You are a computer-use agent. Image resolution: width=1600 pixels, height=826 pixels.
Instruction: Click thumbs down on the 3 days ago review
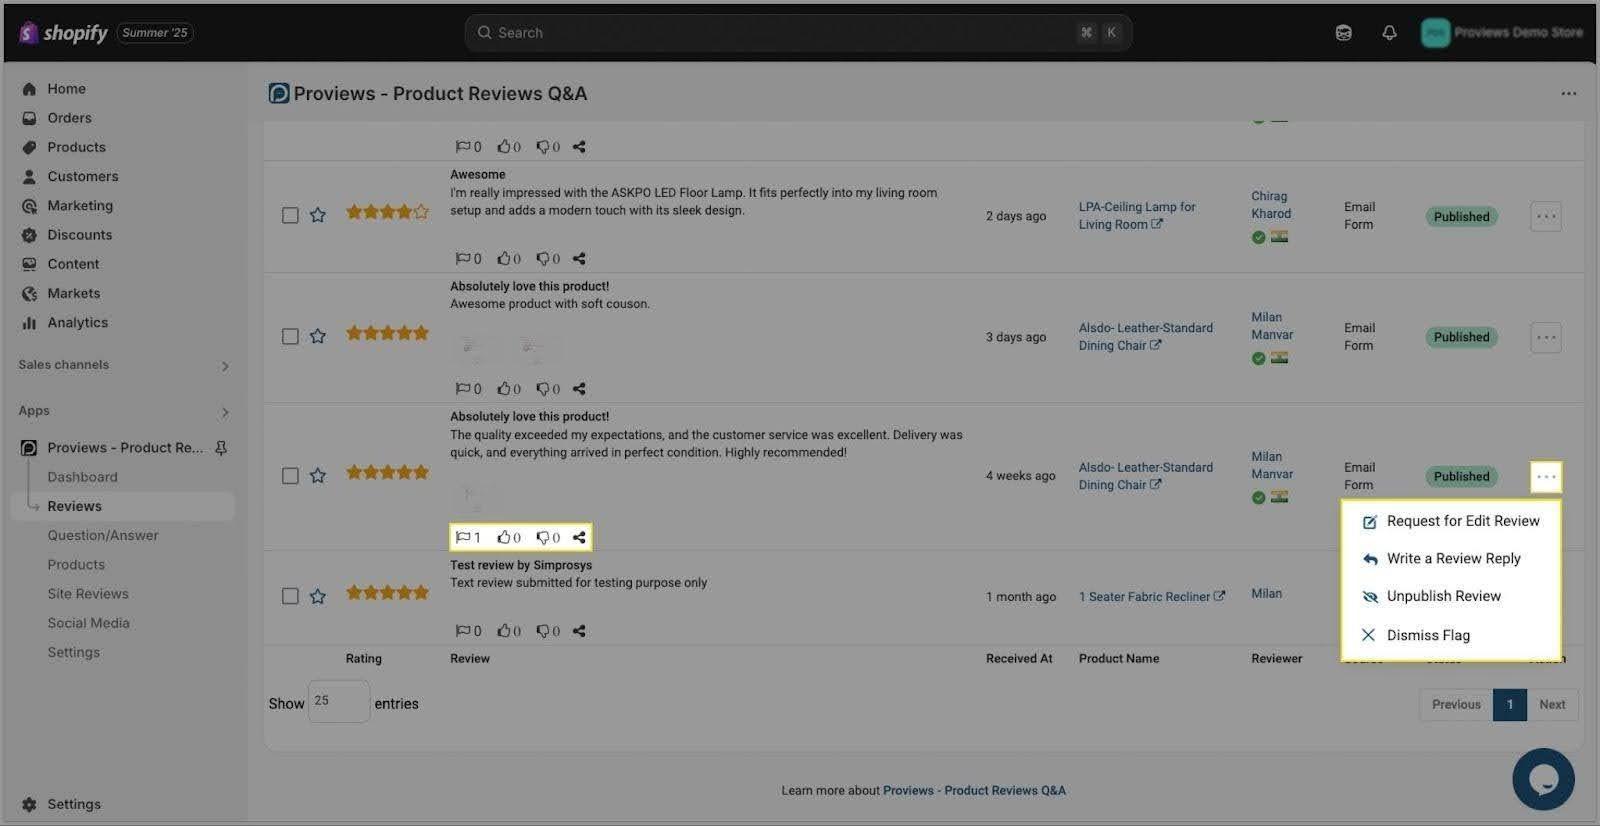pos(543,389)
